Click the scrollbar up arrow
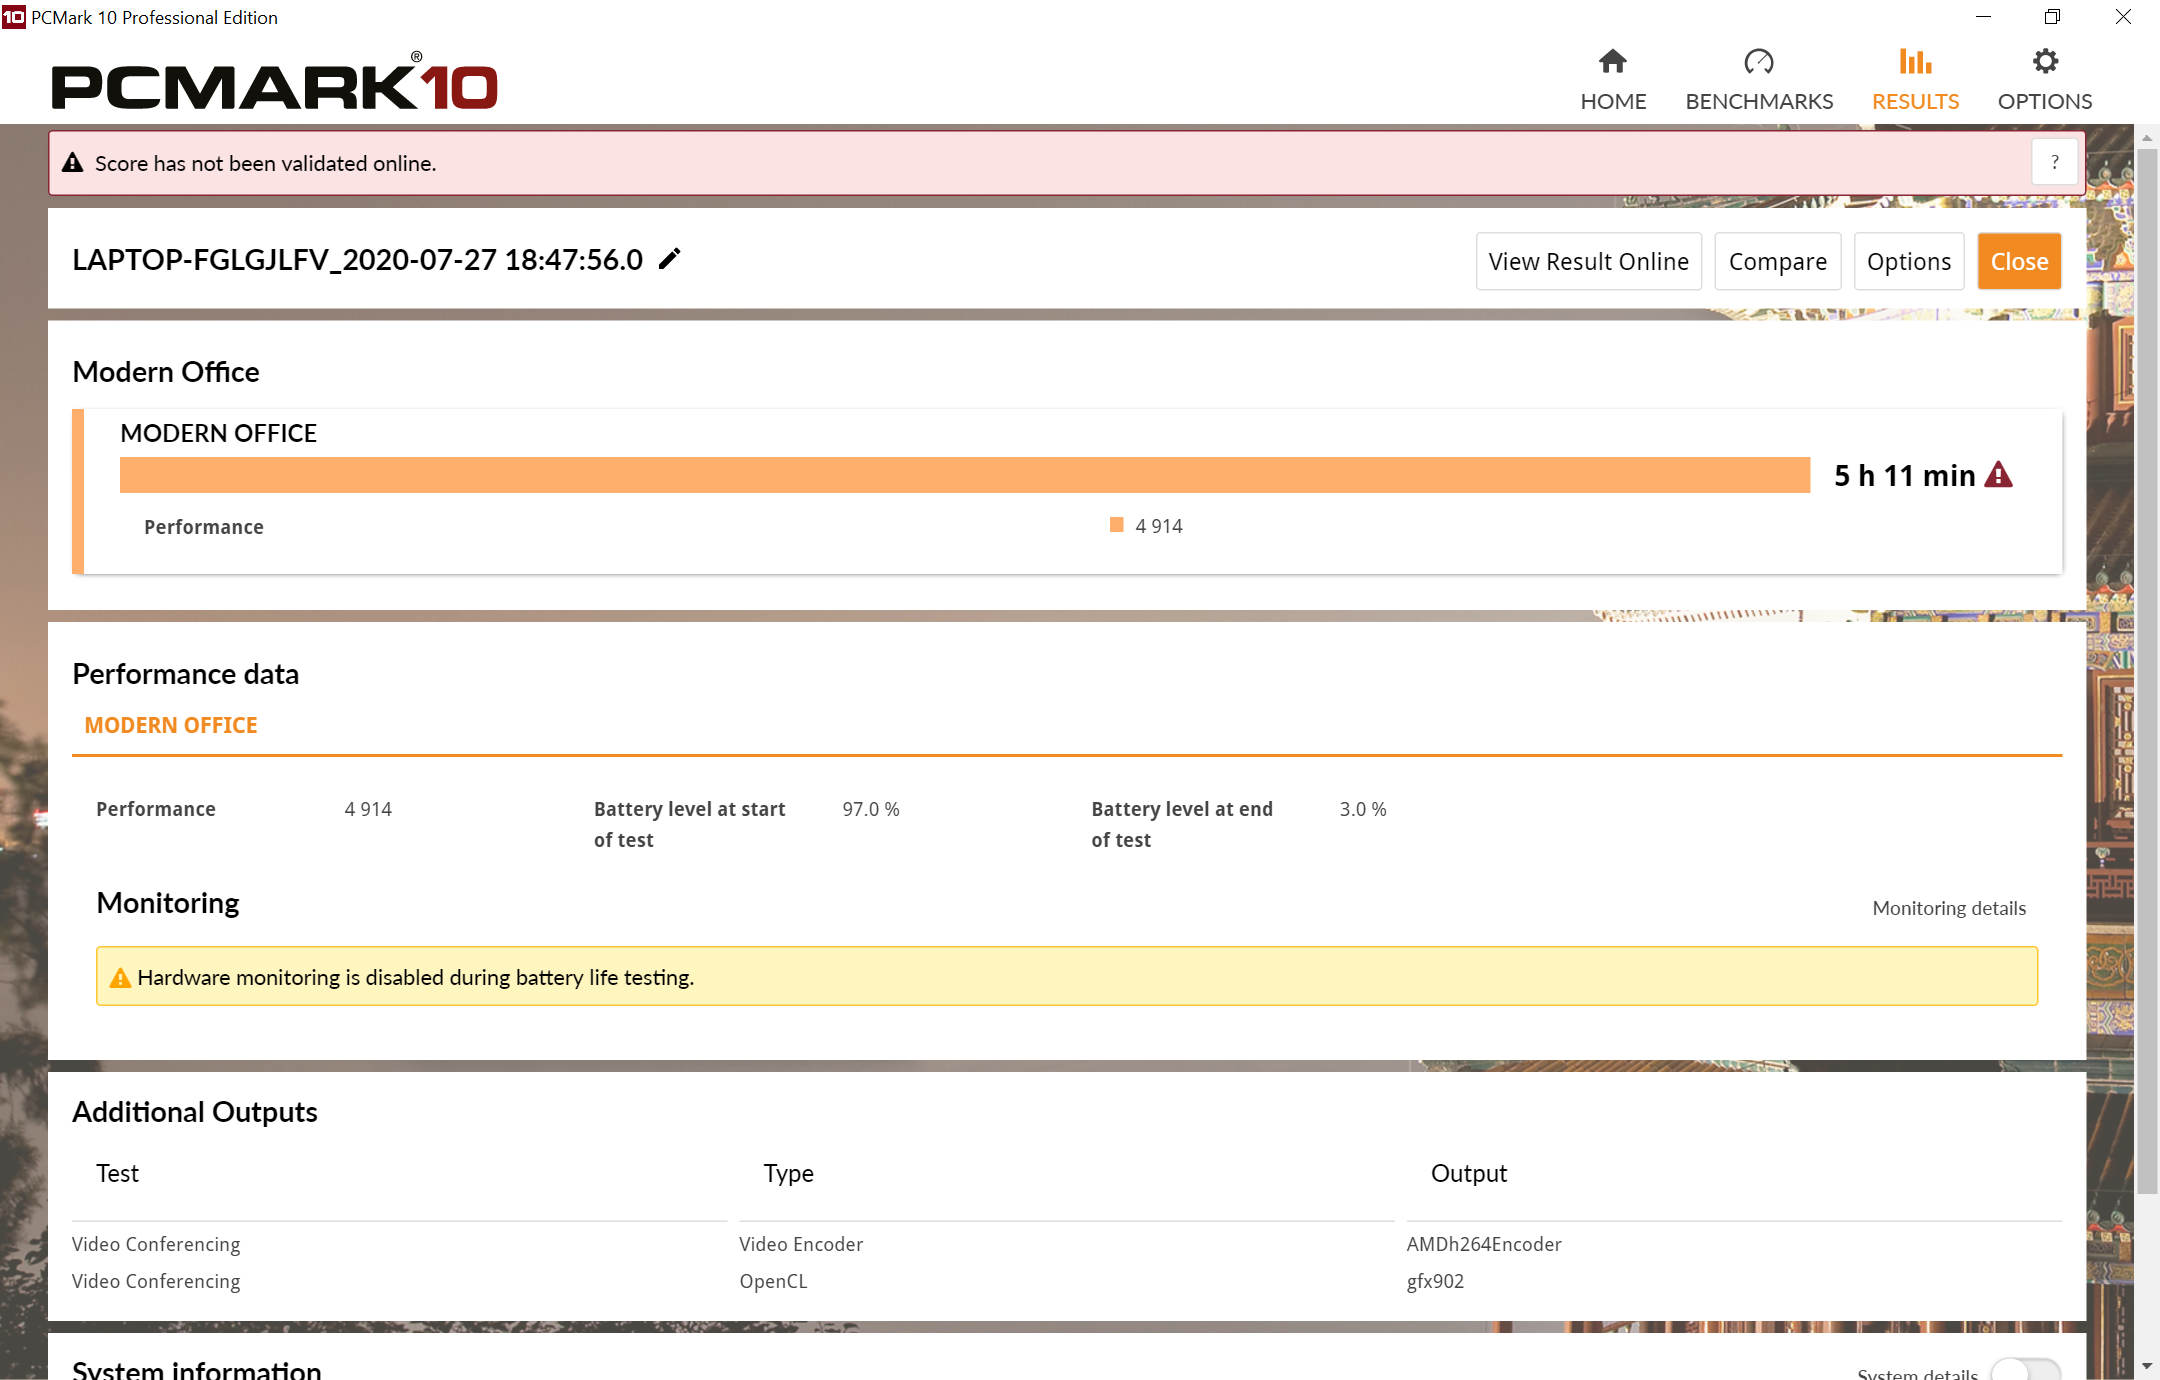 click(2147, 138)
